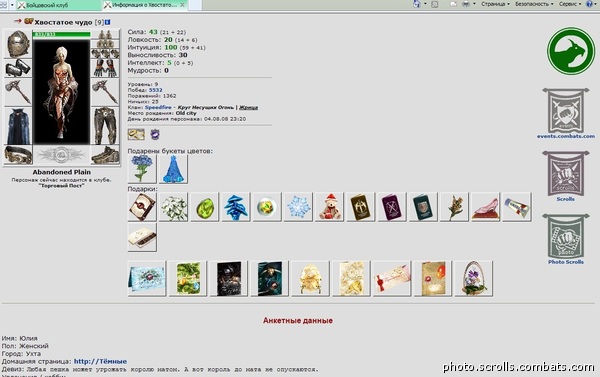This screenshot has height=377, width=600.
Task: Open the Сервис dropdown menu
Action: [x=570, y=4]
